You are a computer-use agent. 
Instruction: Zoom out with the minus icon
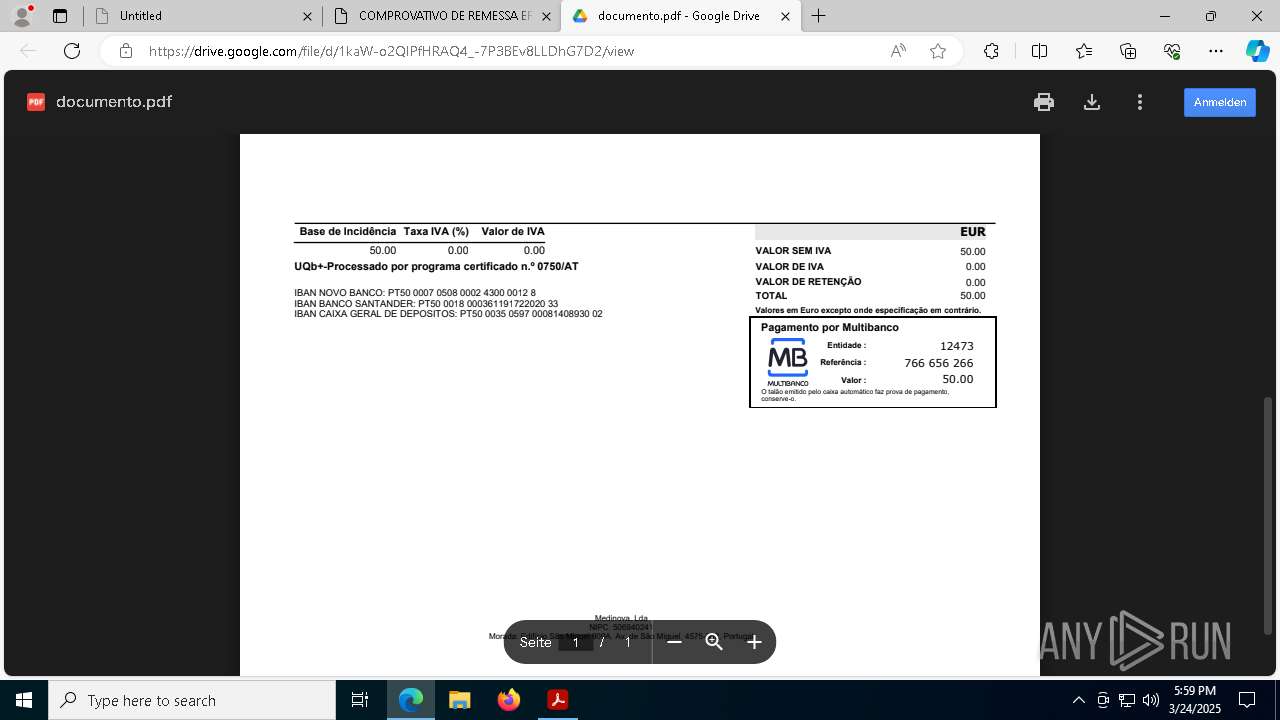674,642
